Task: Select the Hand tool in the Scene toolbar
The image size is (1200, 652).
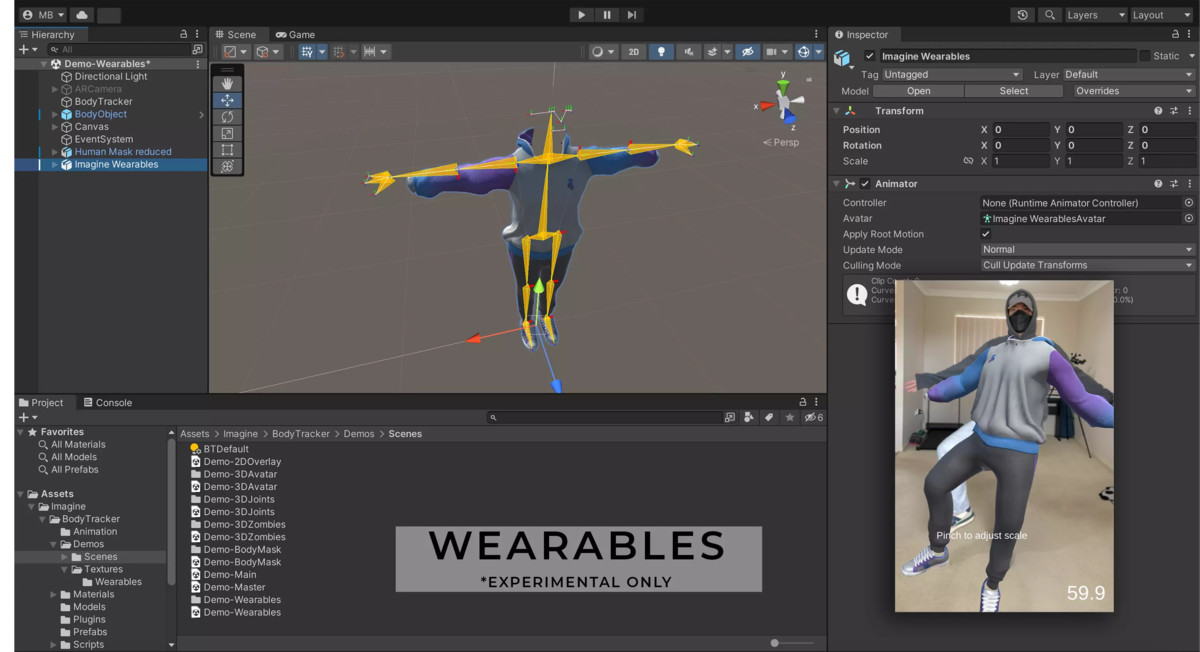Action: click(228, 82)
